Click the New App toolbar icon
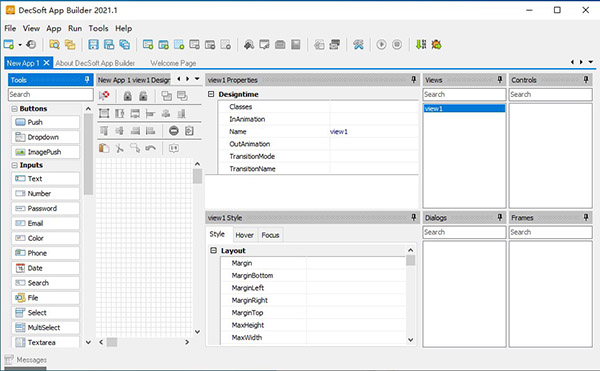This screenshot has width=600, height=371. pos(9,44)
